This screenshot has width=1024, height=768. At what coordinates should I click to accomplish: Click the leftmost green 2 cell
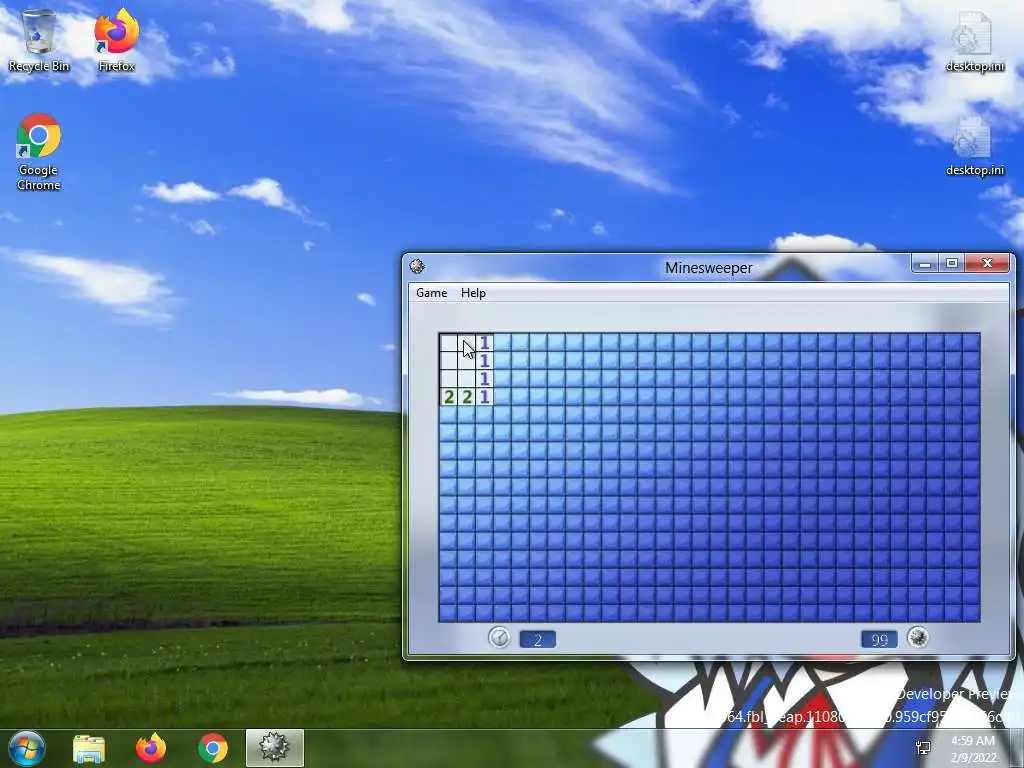[x=449, y=396]
